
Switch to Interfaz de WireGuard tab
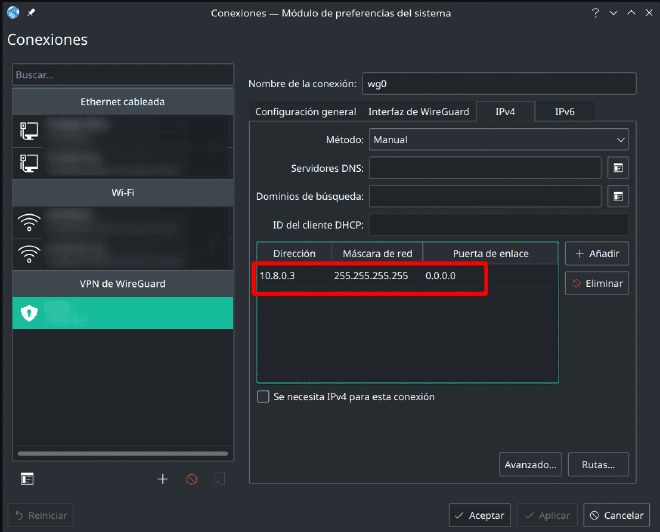click(419, 112)
